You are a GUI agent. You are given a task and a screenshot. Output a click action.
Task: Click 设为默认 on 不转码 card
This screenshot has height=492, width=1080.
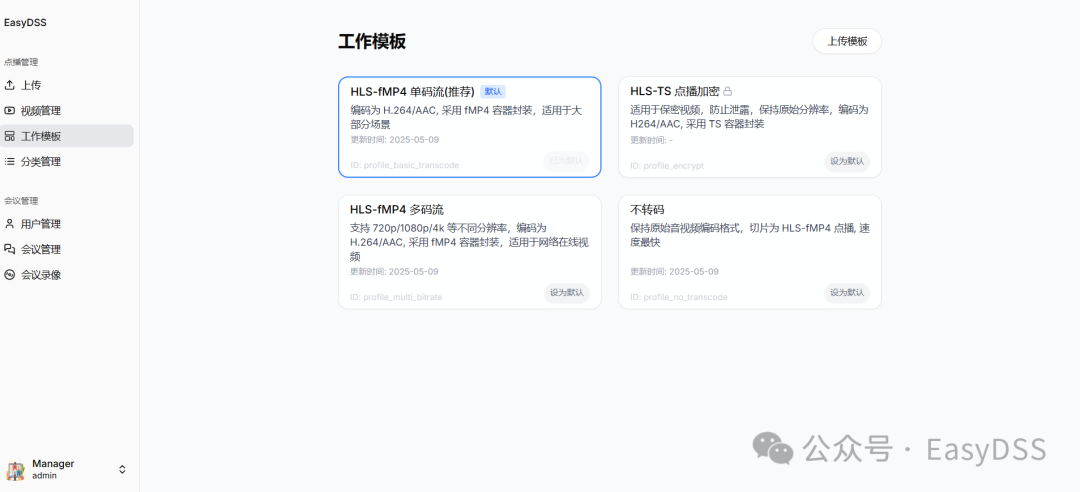[847, 293]
